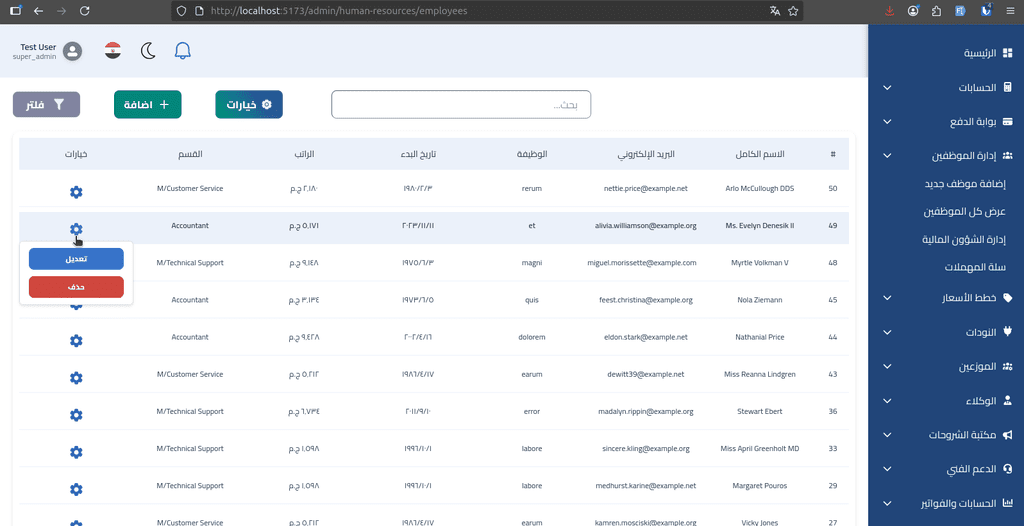Collapse the إدارة الموظفين sidebar section

point(946,156)
